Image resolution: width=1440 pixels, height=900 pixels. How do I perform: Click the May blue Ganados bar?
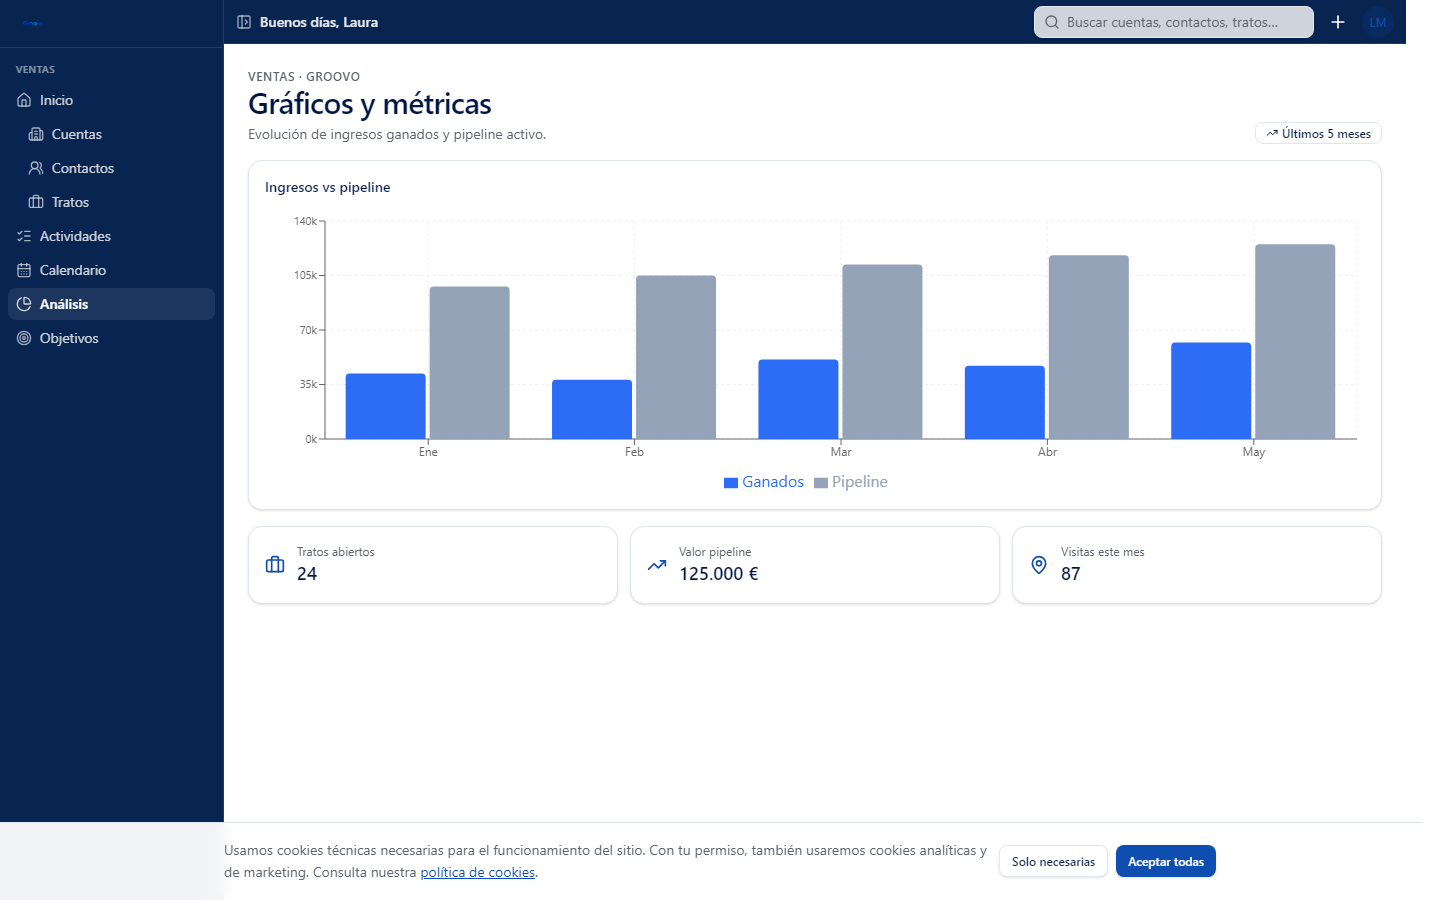1211,391
